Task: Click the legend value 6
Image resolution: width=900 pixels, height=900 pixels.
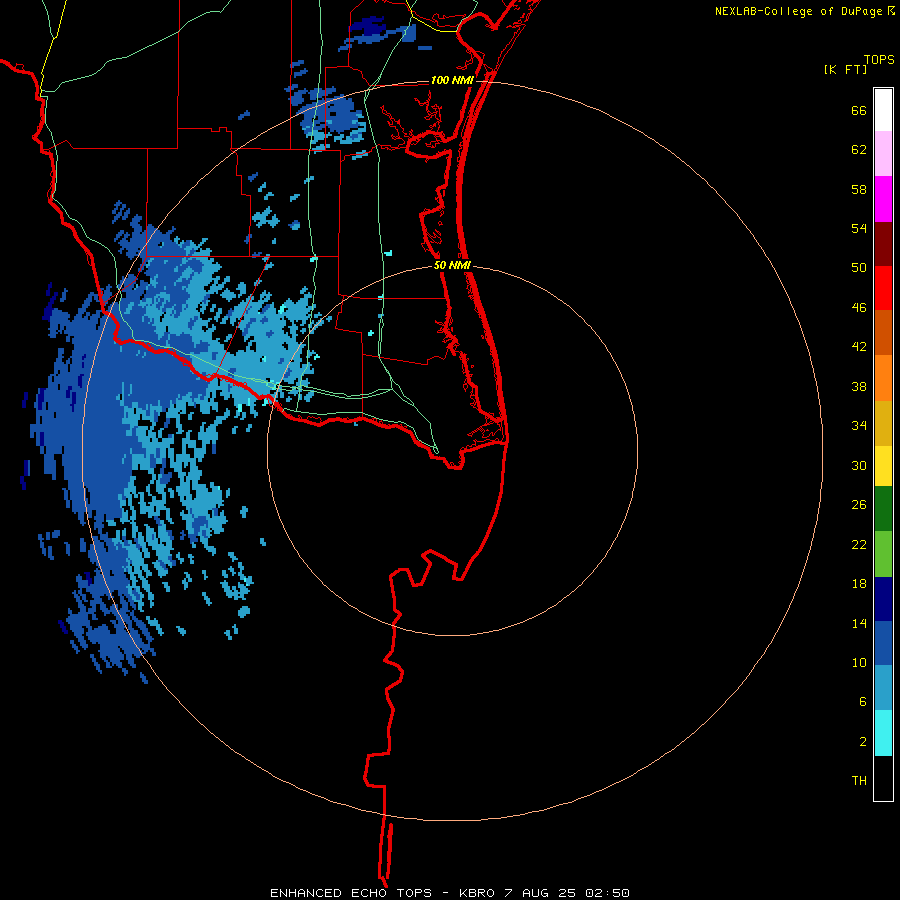Action: click(x=863, y=701)
